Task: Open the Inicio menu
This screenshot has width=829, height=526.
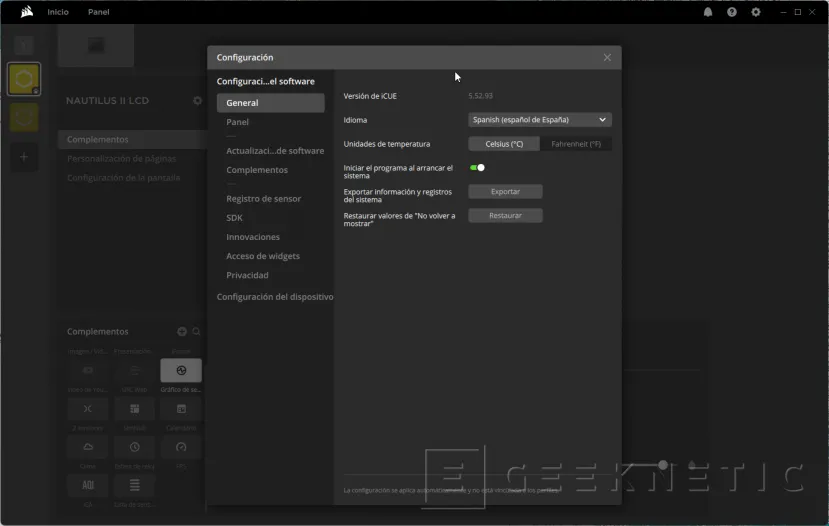Action: pos(58,12)
